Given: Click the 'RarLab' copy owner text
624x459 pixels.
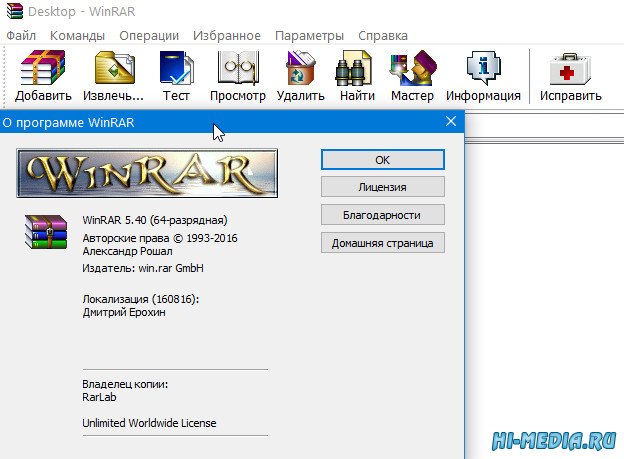Looking at the screenshot, I should click(x=99, y=397).
